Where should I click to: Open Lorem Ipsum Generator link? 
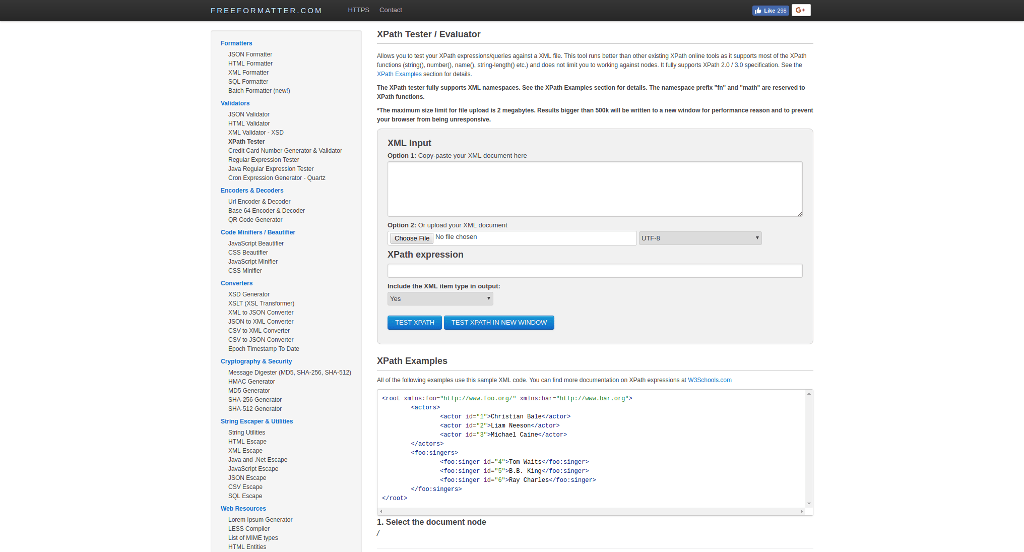(x=261, y=521)
